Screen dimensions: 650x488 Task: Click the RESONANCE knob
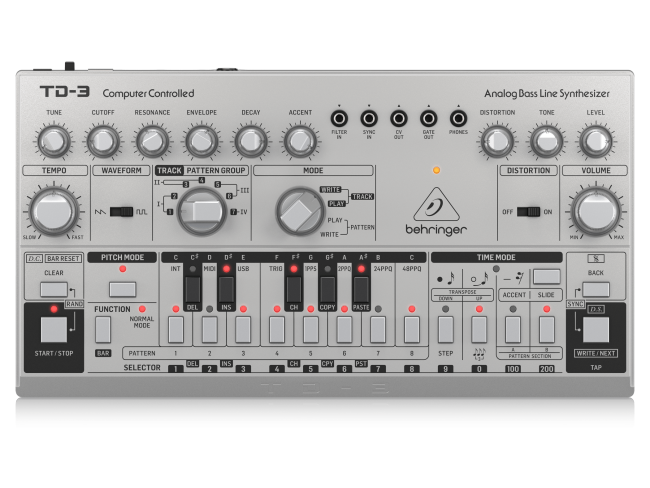(152, 141)
